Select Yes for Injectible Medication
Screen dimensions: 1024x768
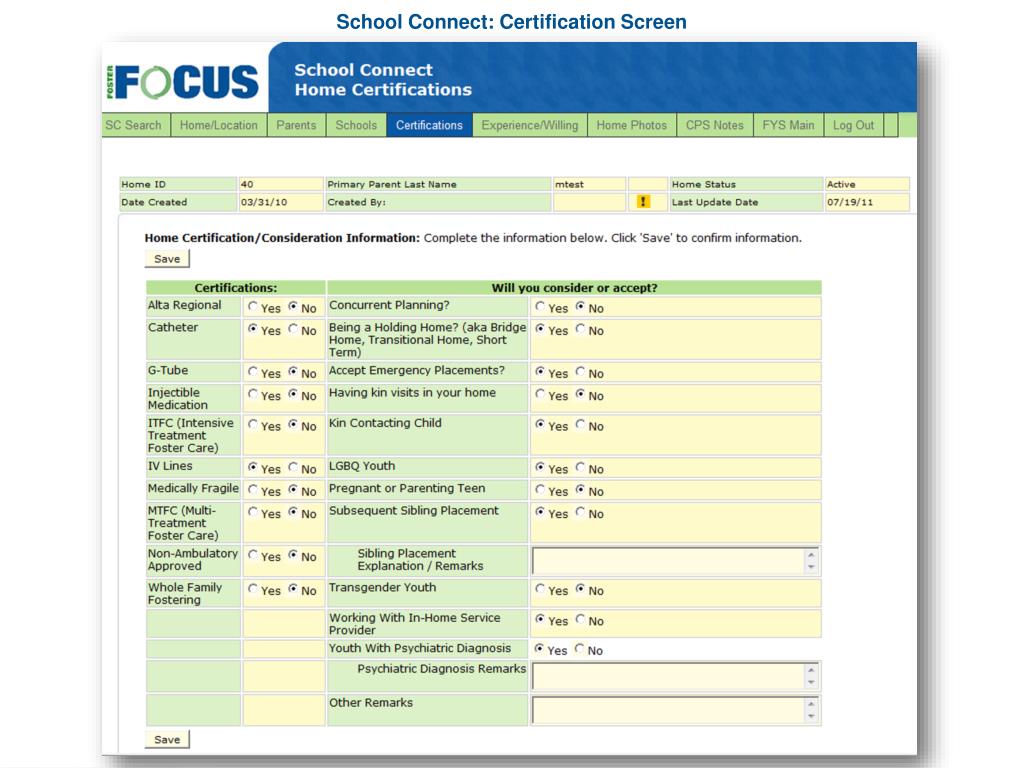tap(253, 394)
